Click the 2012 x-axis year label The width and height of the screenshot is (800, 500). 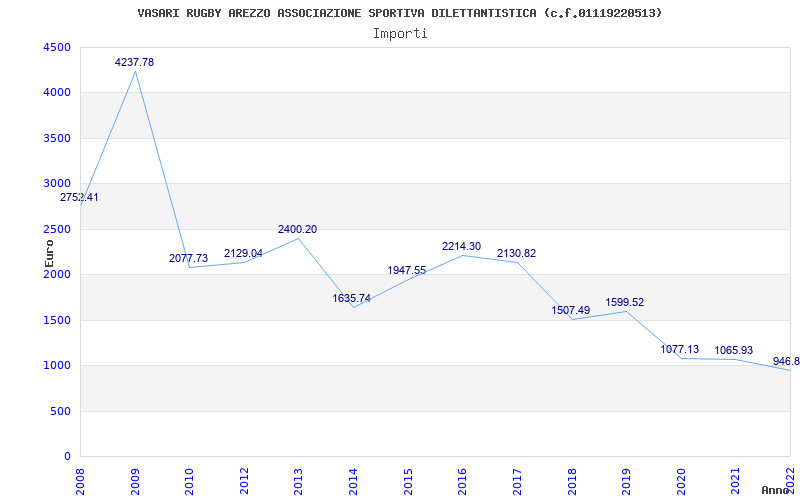244,480
